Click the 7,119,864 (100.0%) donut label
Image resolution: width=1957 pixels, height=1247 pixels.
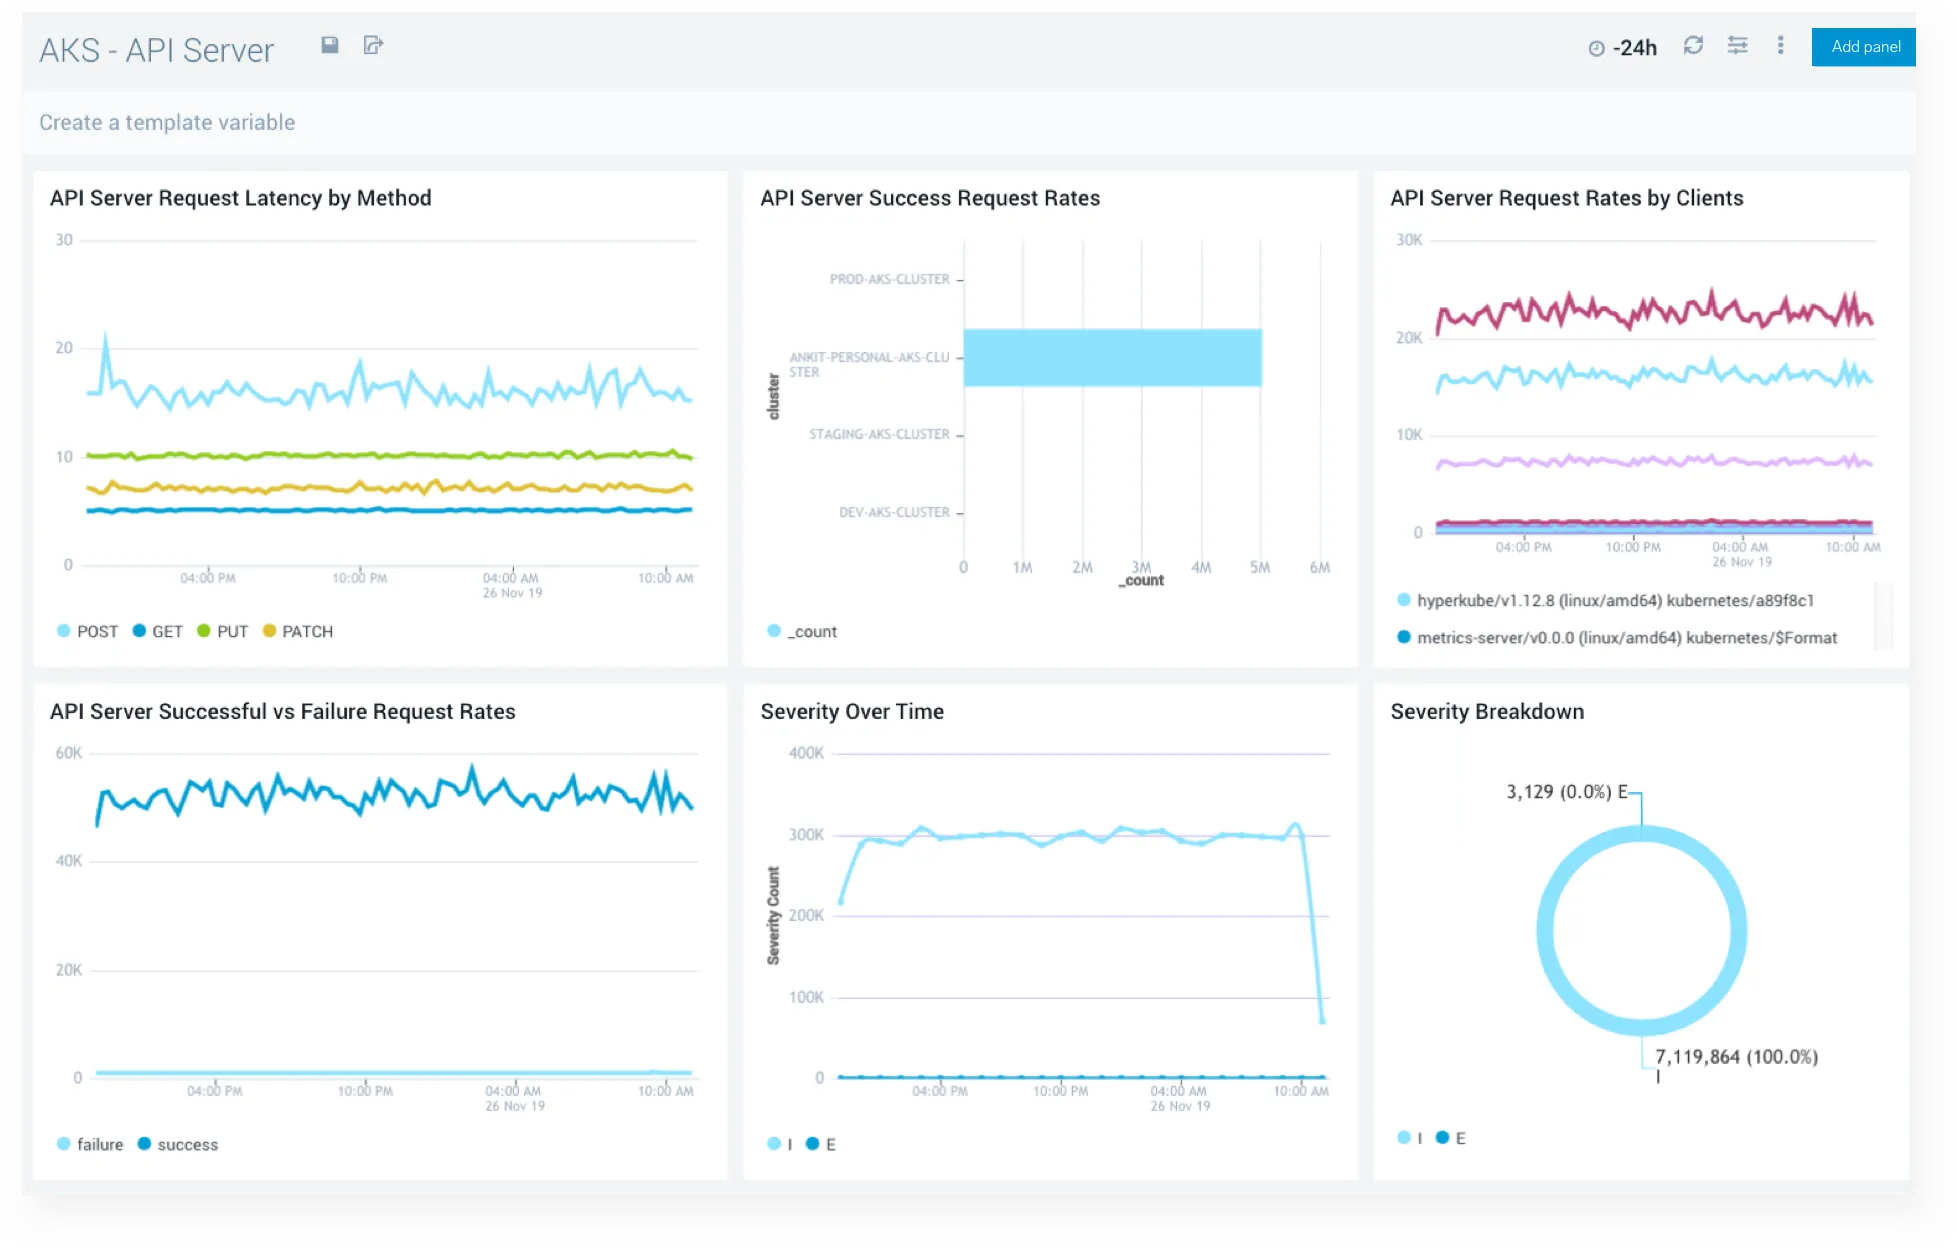pyautogui.click(x=1736, y=1057)
